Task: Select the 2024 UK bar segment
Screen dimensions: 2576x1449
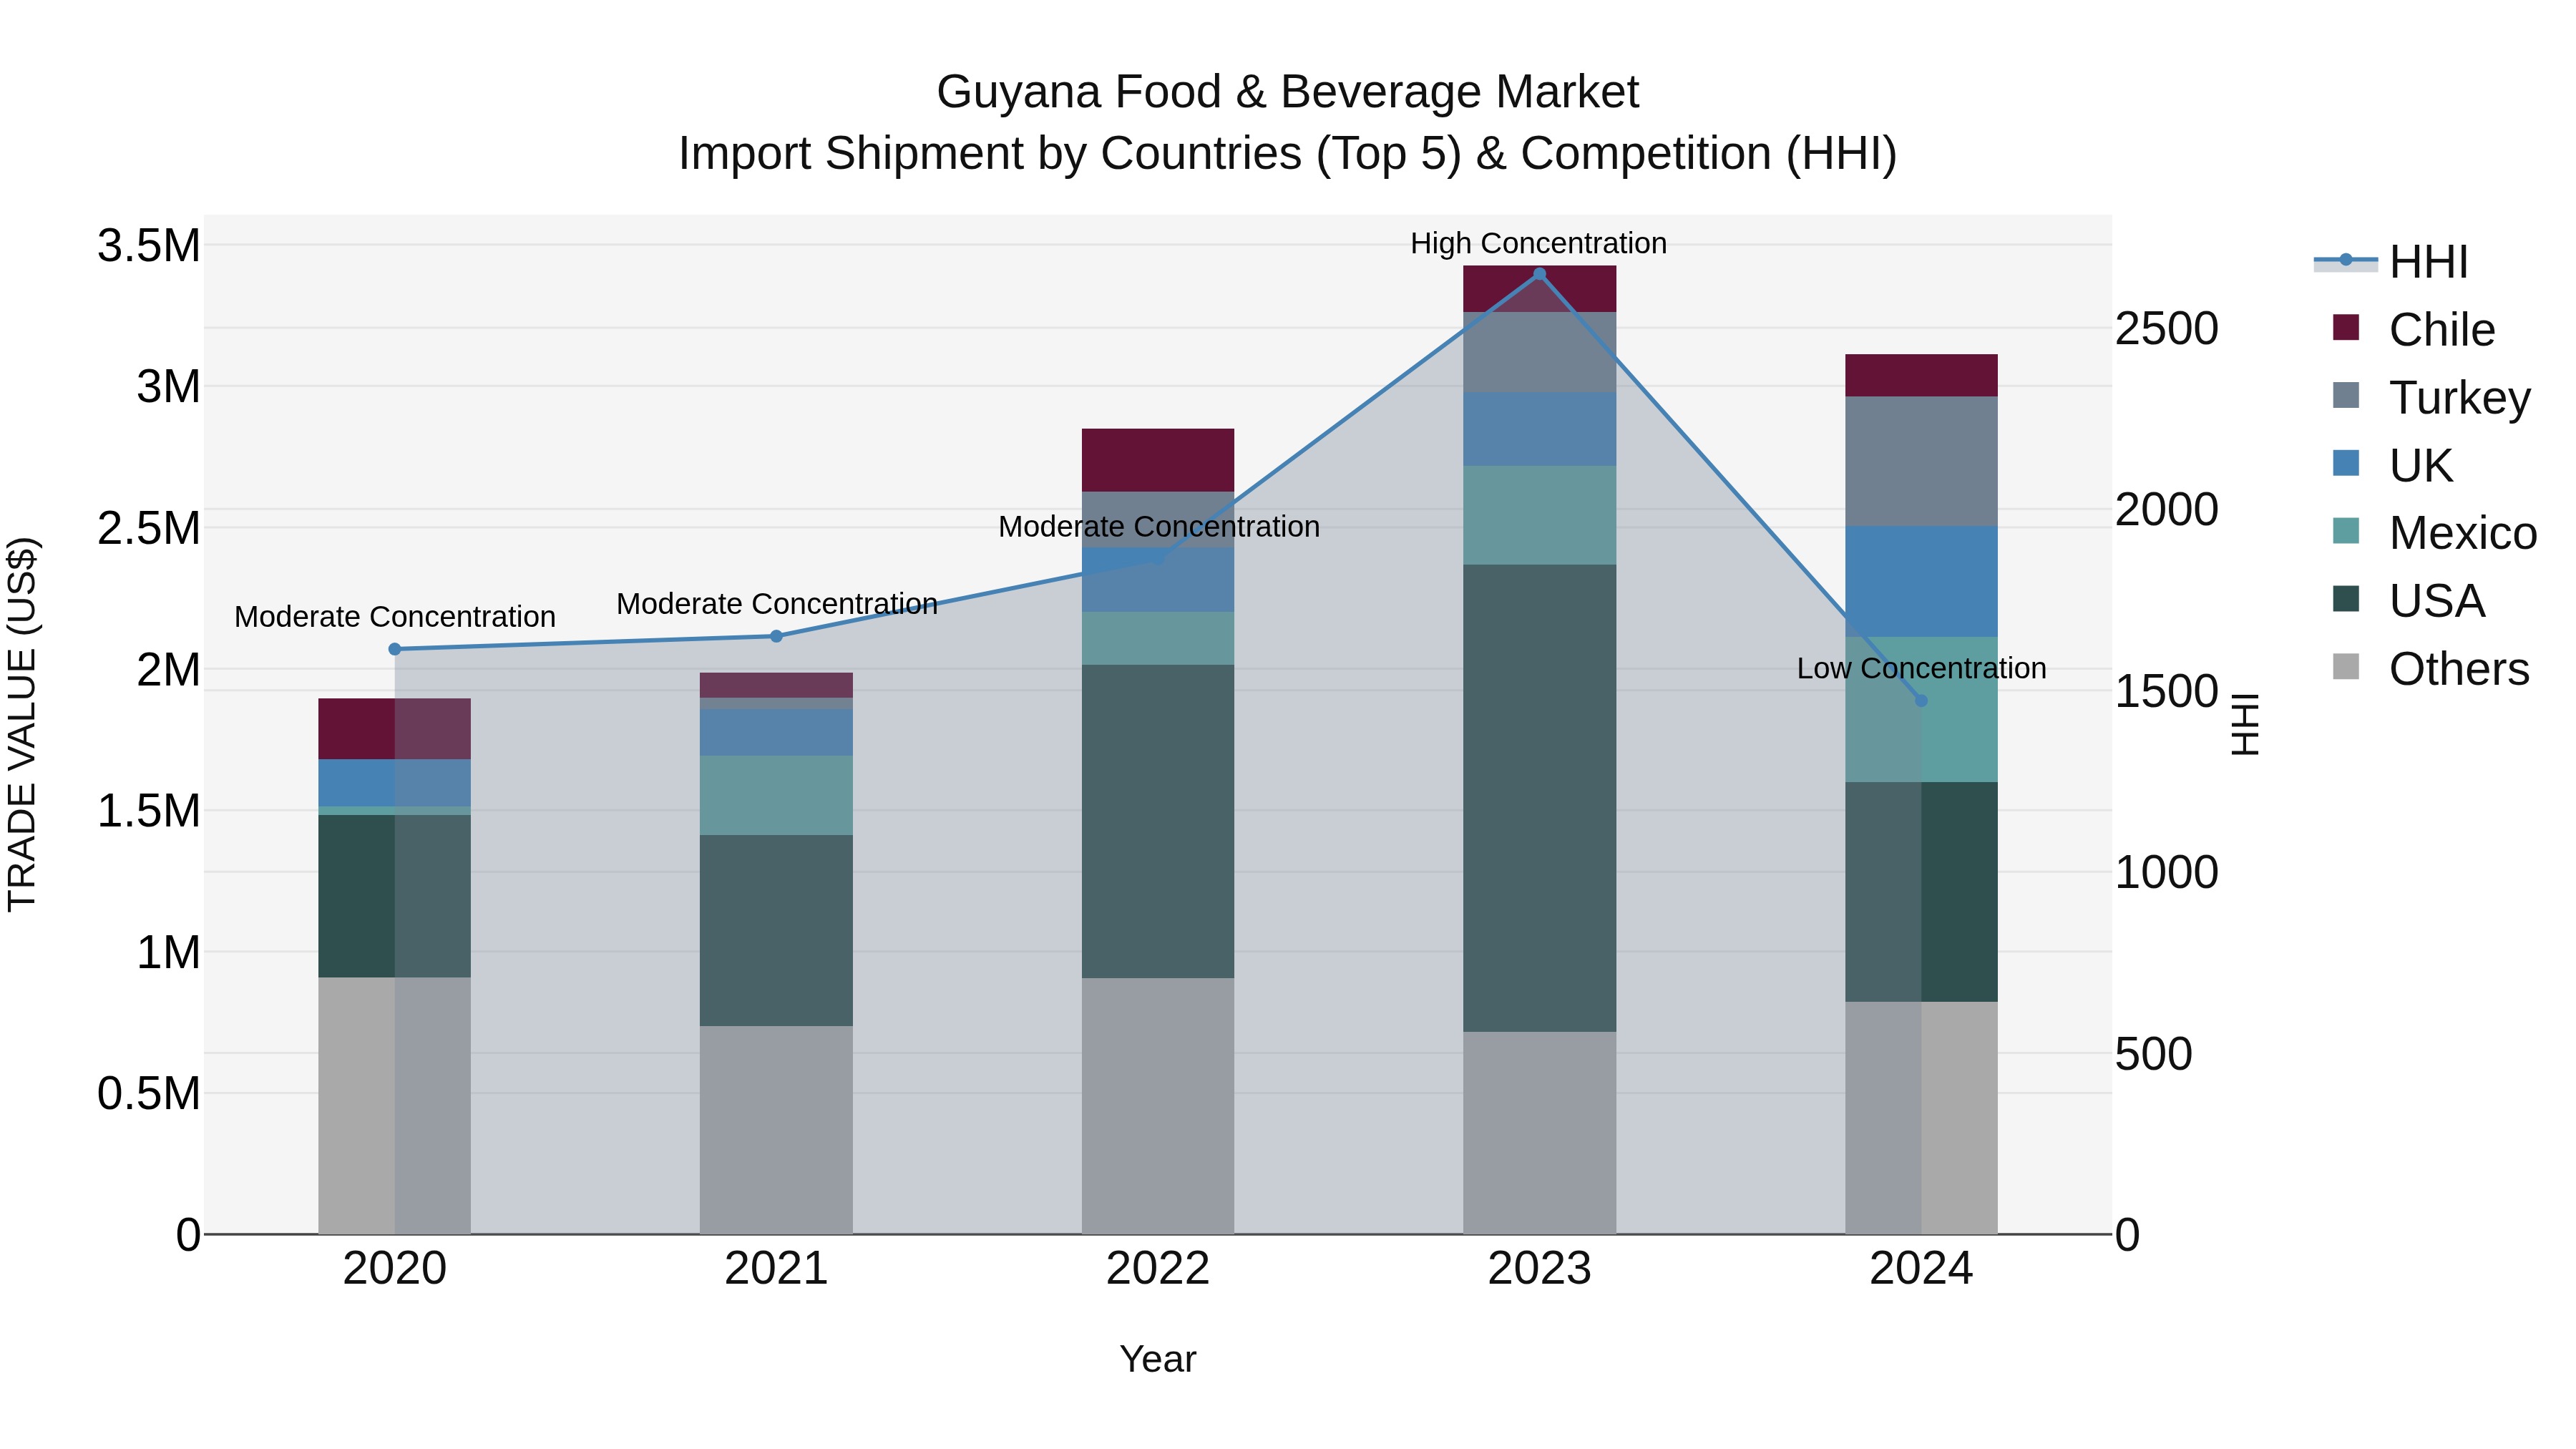Action: 1921,582
